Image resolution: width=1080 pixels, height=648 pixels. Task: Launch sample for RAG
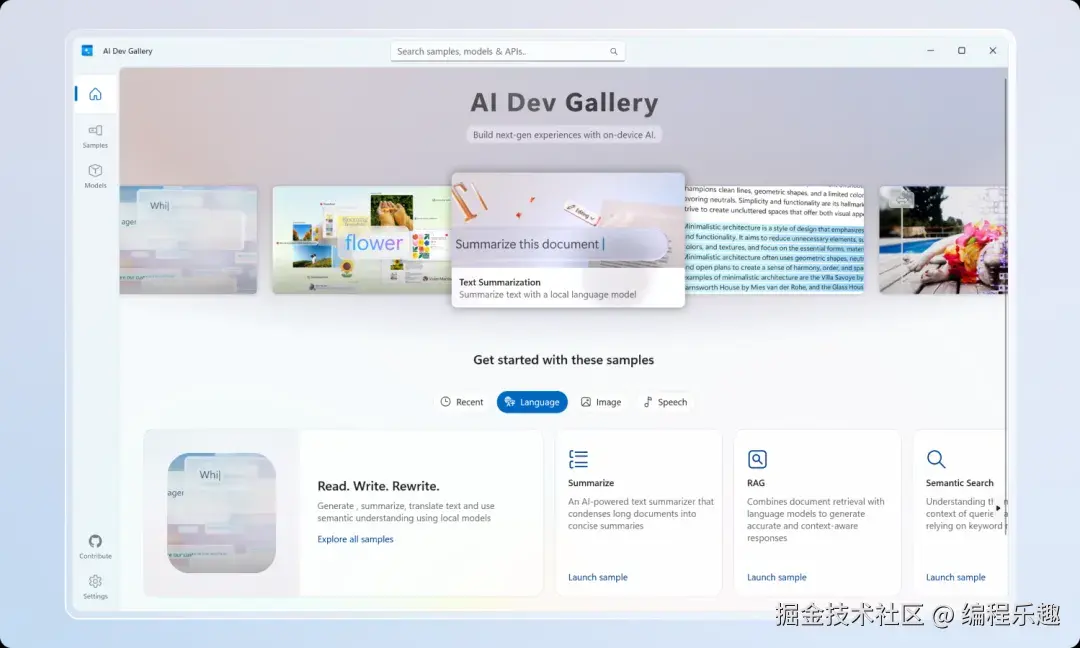776,577
